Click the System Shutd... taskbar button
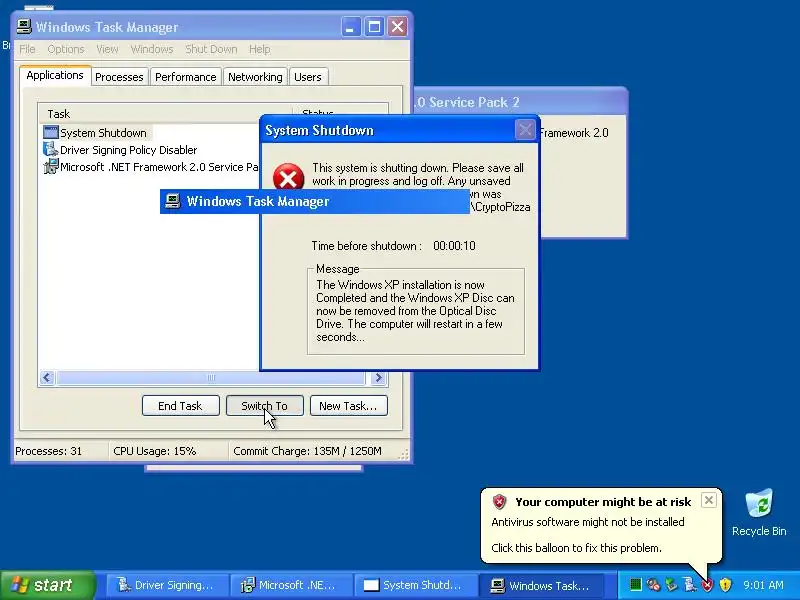Image resolution: width=800 pixels, height=600 pixels. 415,585
